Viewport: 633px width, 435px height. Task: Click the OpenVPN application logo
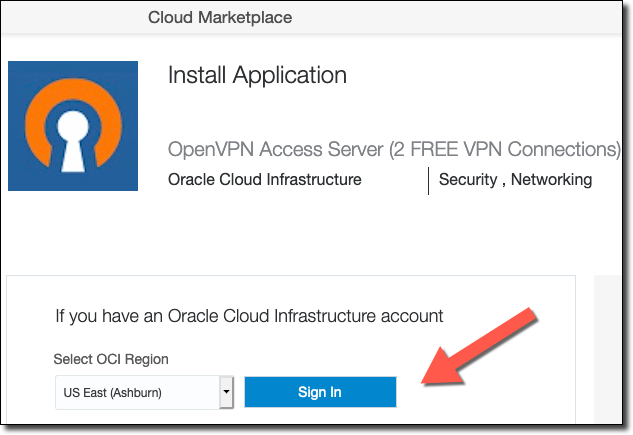coord(73,127)
